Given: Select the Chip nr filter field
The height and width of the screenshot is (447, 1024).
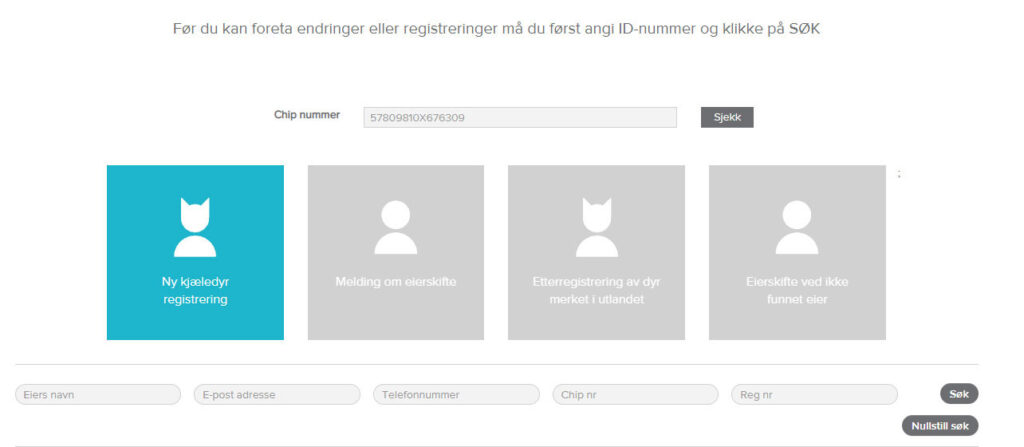Looking at the screenshot, I should [635, 395].
